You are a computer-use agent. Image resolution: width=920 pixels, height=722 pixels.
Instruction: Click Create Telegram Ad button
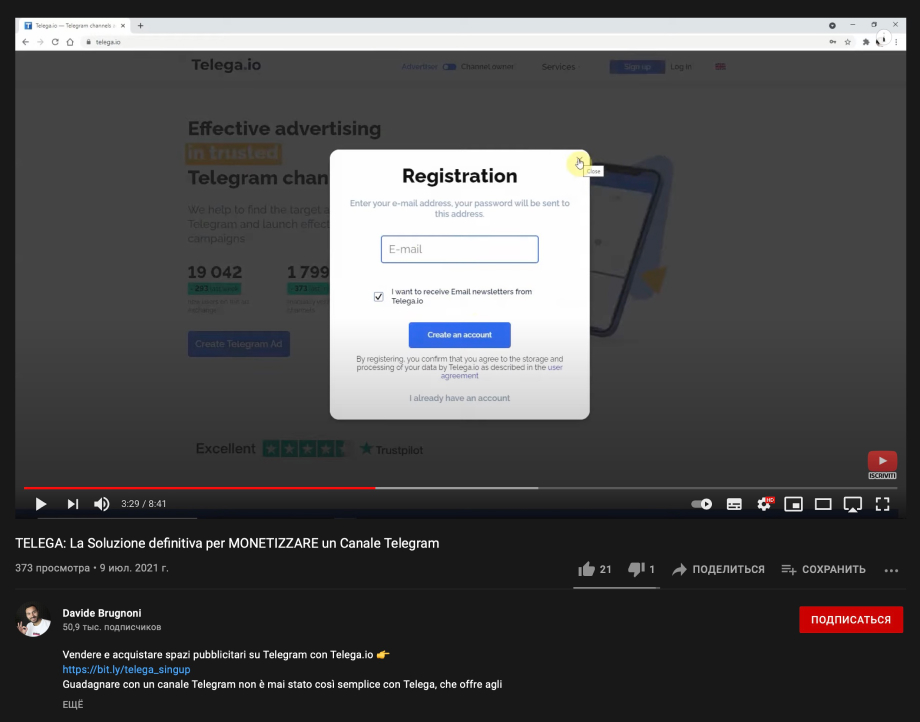(x=239, y=344)
